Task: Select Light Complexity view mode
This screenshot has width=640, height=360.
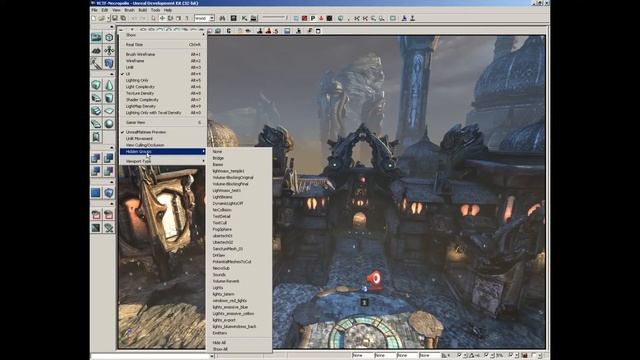Action: pos(163,87)
